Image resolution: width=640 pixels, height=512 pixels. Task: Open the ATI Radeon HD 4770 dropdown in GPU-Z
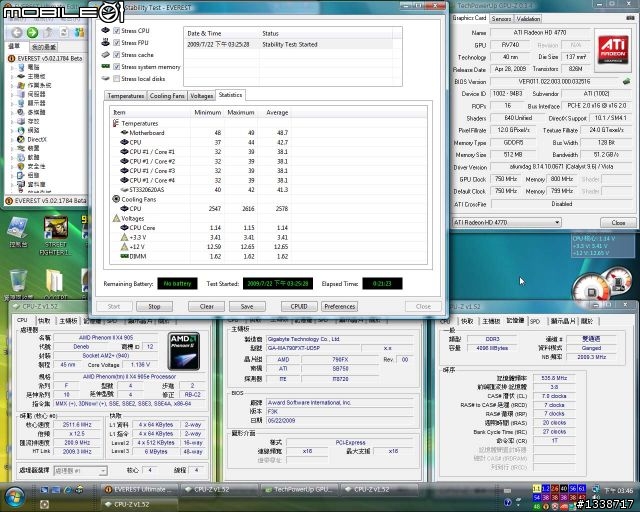(507, 223)
